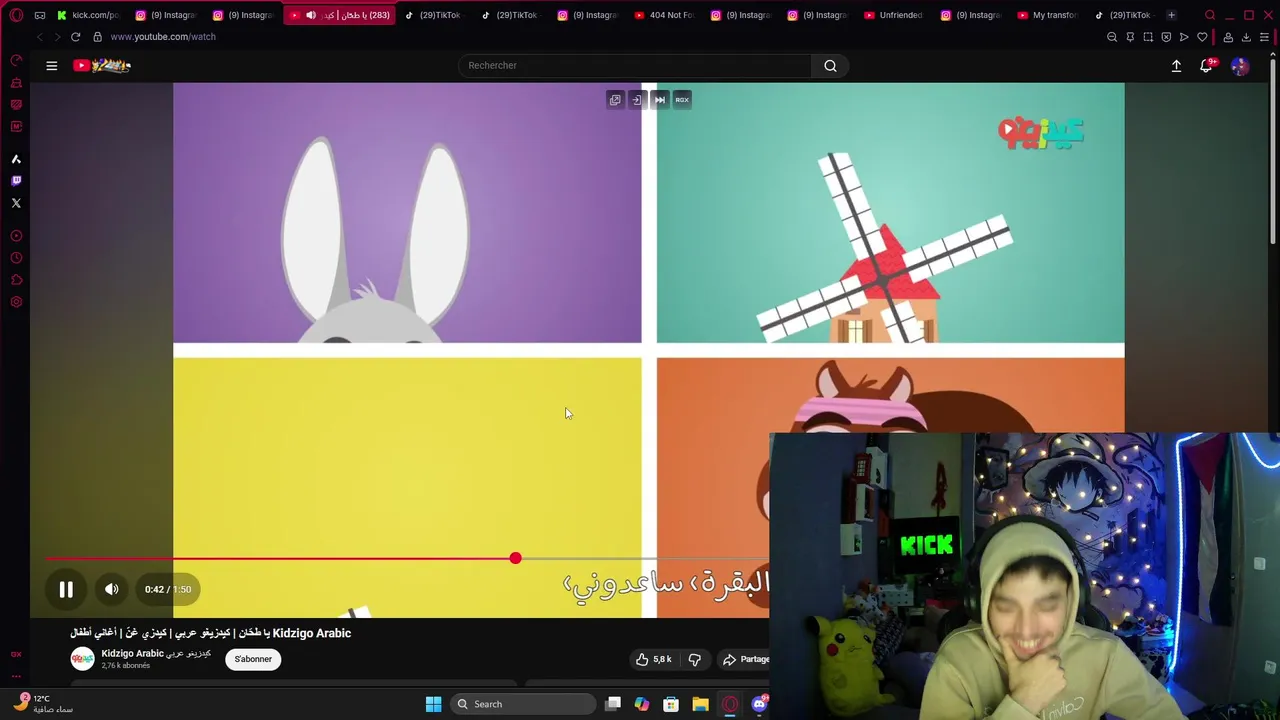Pause the playing video
Image resolution: width=1280 pixels, height=720 pixels.
click(66, 590)
